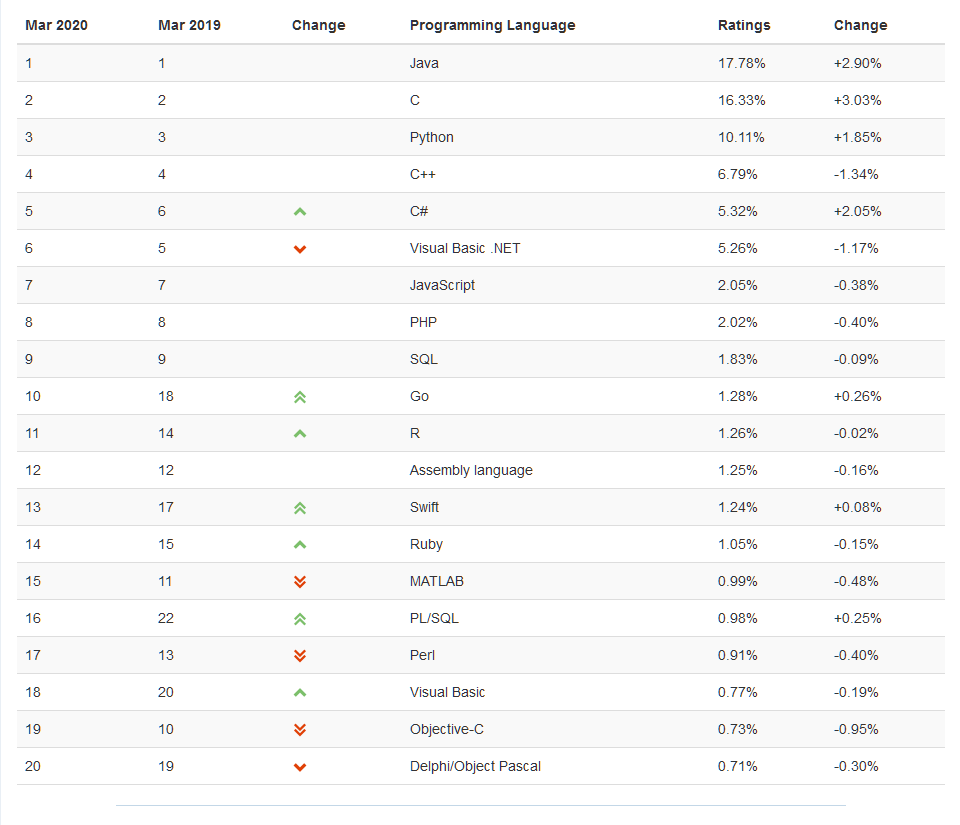Click the double red down arrow for Perl
This screenshot has height=825, width=960.
pos(299,655)
